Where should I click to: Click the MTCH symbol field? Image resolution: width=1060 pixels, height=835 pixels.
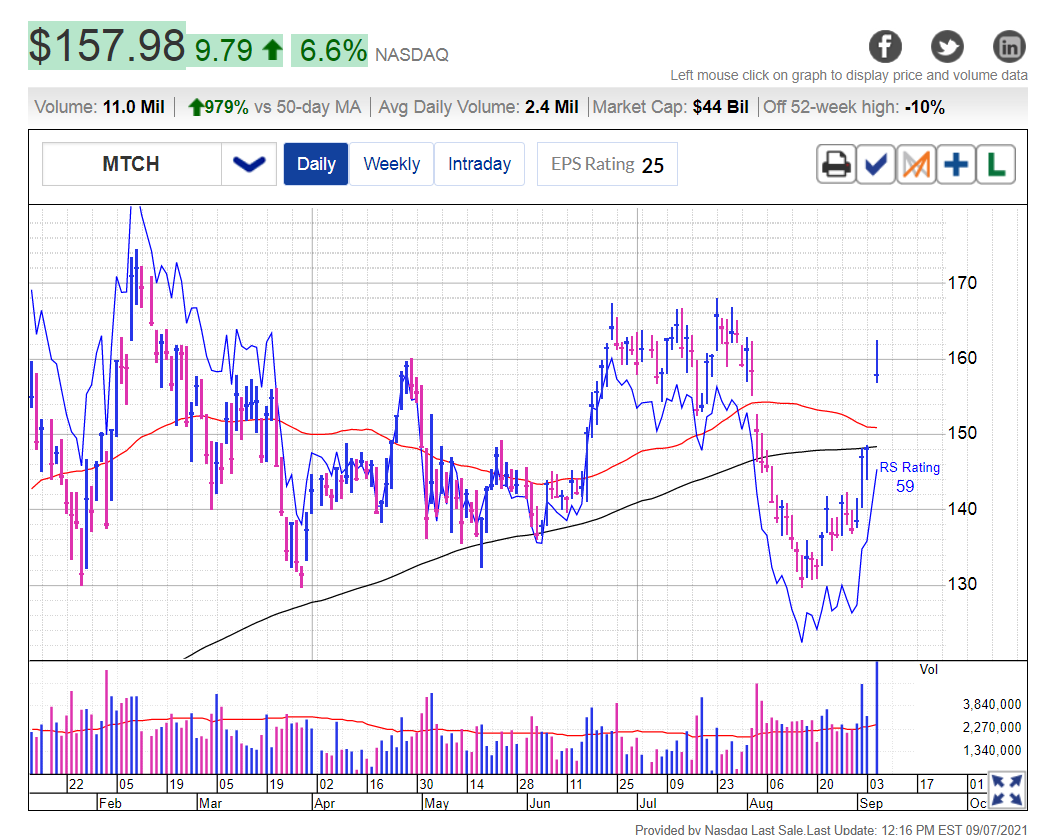coord(131,164)
